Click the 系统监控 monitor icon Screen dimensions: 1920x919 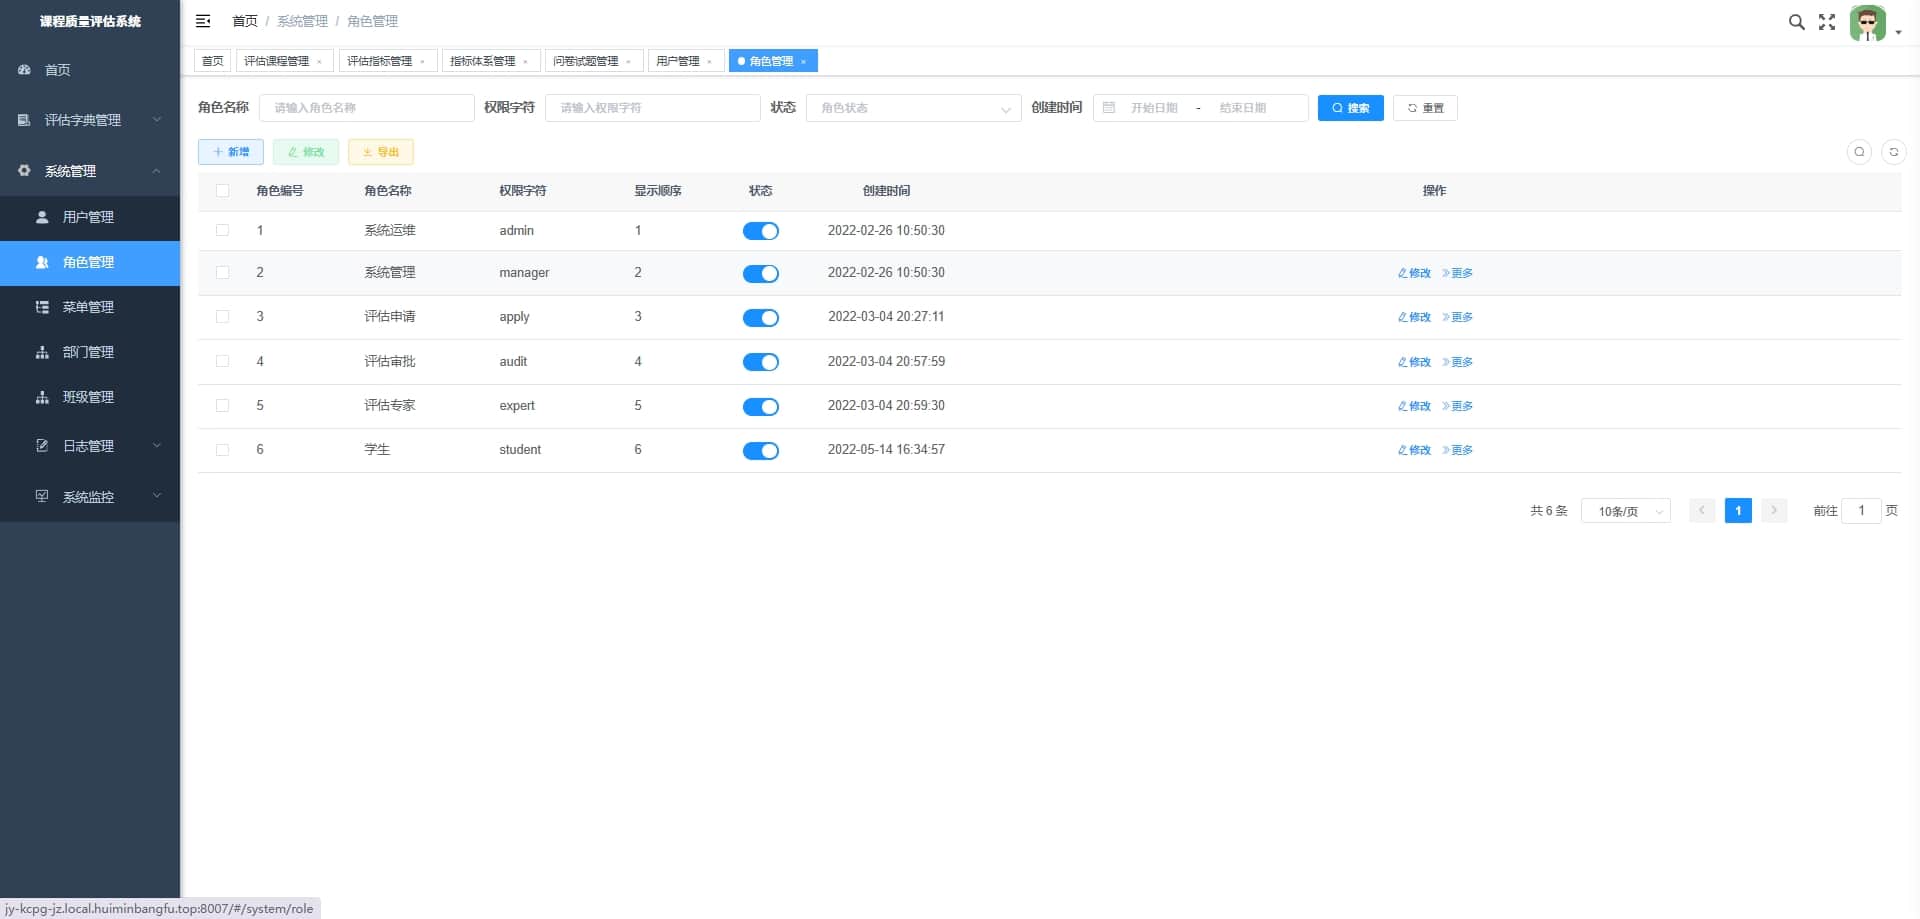point(42,497)
